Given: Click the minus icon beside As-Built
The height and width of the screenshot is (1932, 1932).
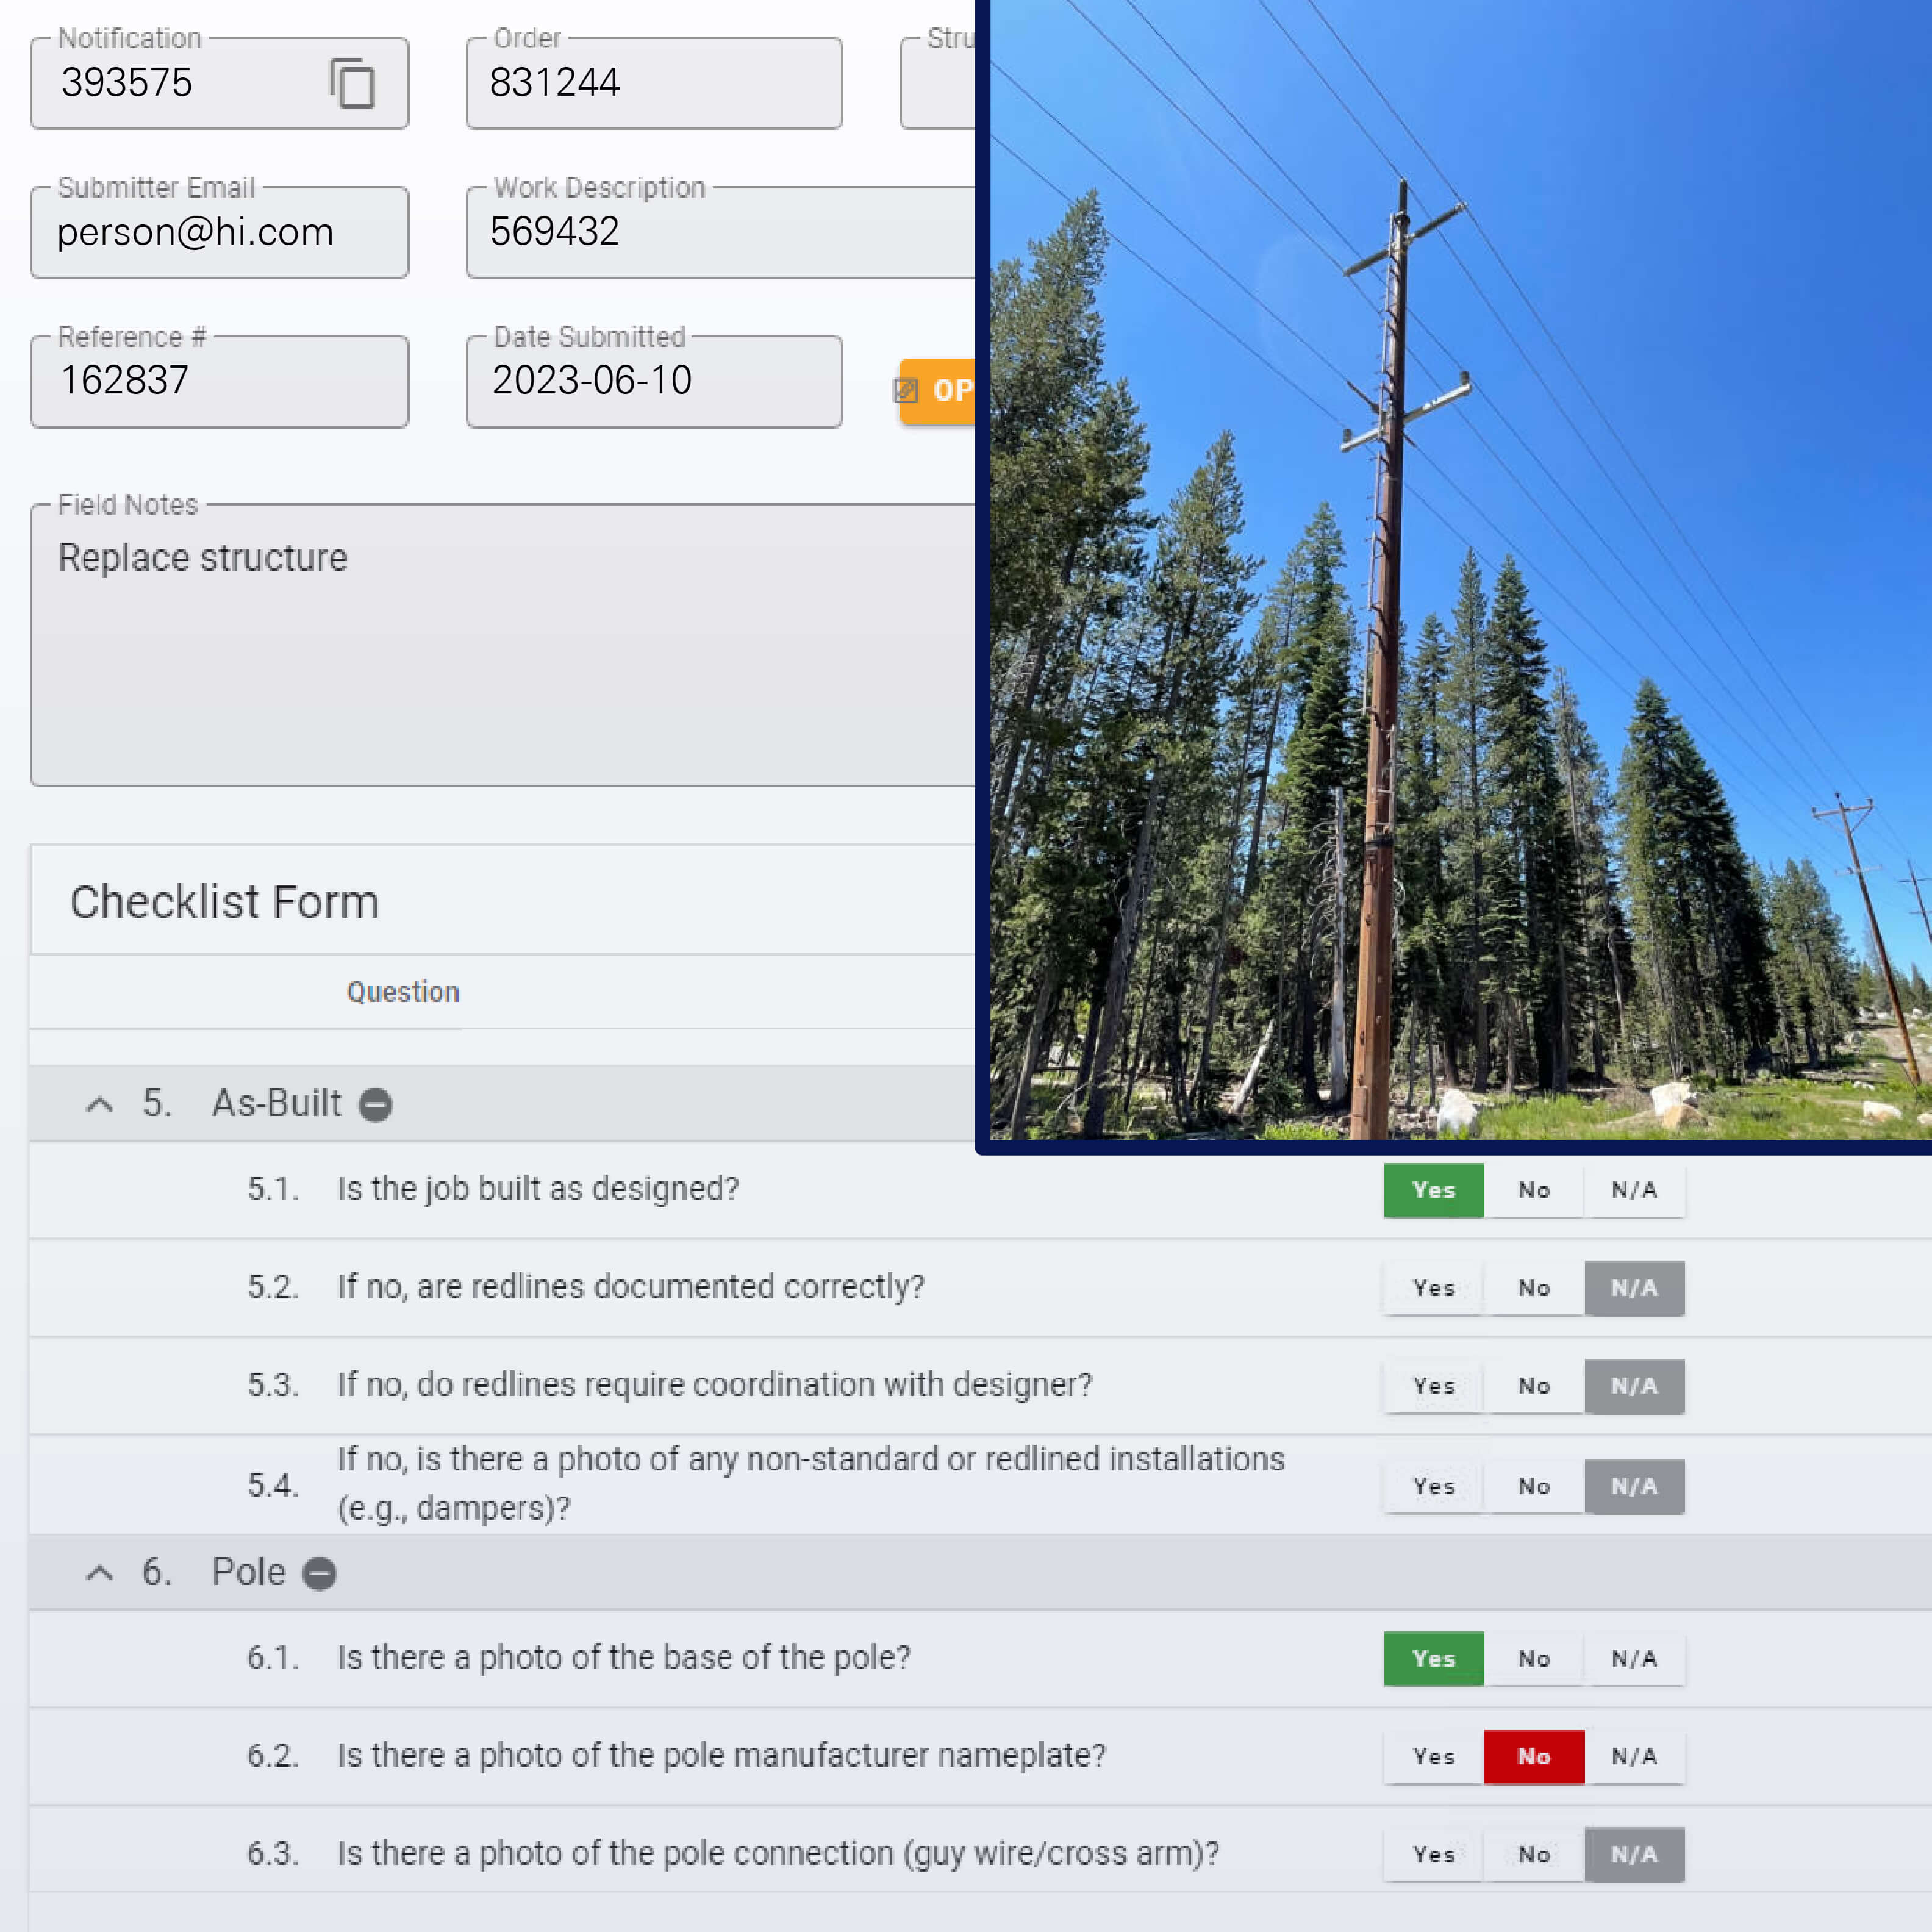Looking at the screenshot, I should point(375,1104).
